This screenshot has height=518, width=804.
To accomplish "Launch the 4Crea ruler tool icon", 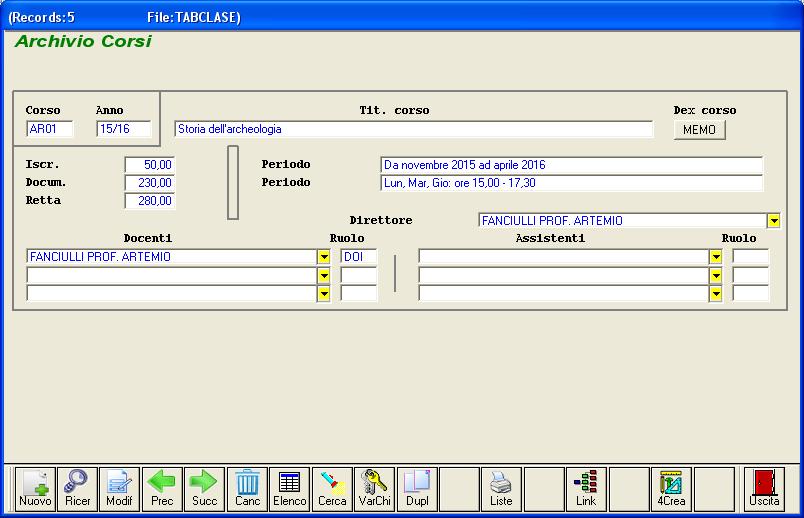I will click(671, 489).
